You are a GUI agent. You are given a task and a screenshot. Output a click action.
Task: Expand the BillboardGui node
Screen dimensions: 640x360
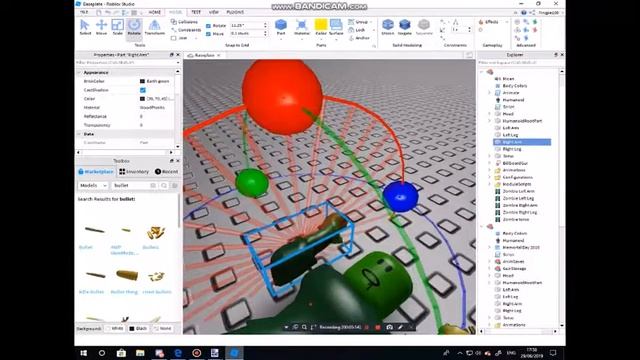pos(490,163)
